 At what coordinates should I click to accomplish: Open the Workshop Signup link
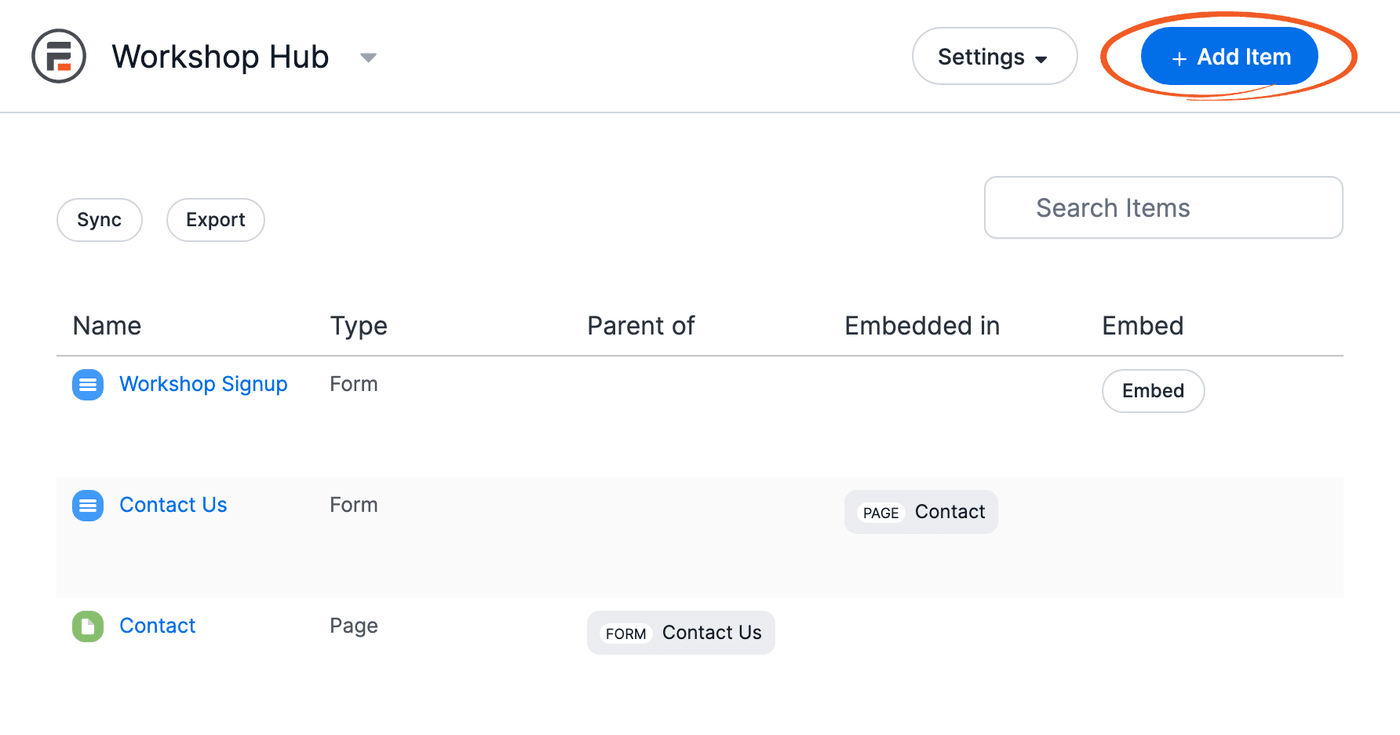[x=203, y=384]
